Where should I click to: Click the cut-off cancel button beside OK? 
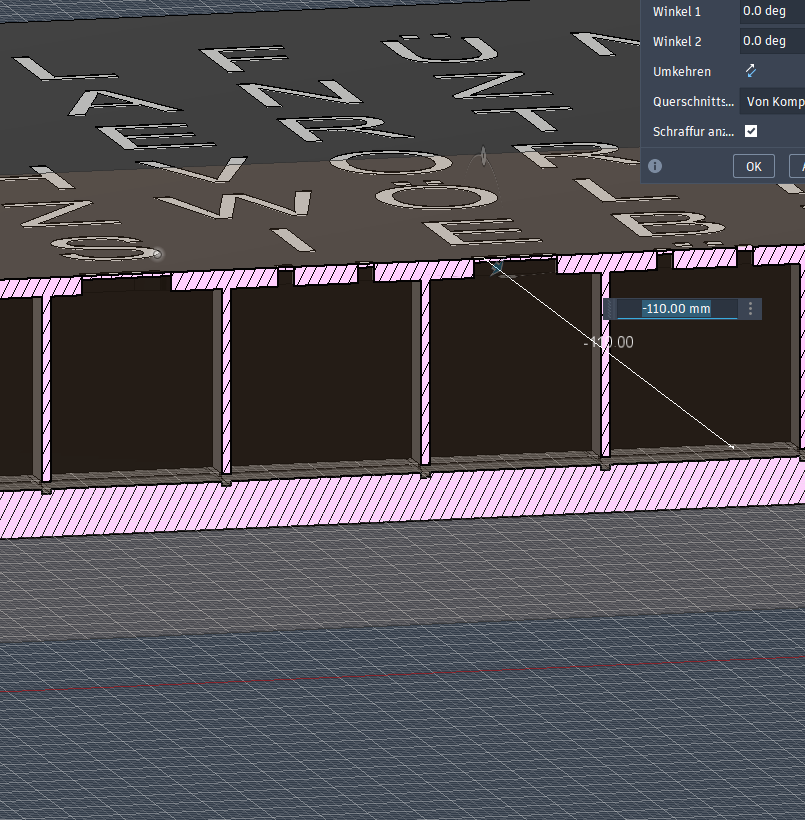coord(797,166)
